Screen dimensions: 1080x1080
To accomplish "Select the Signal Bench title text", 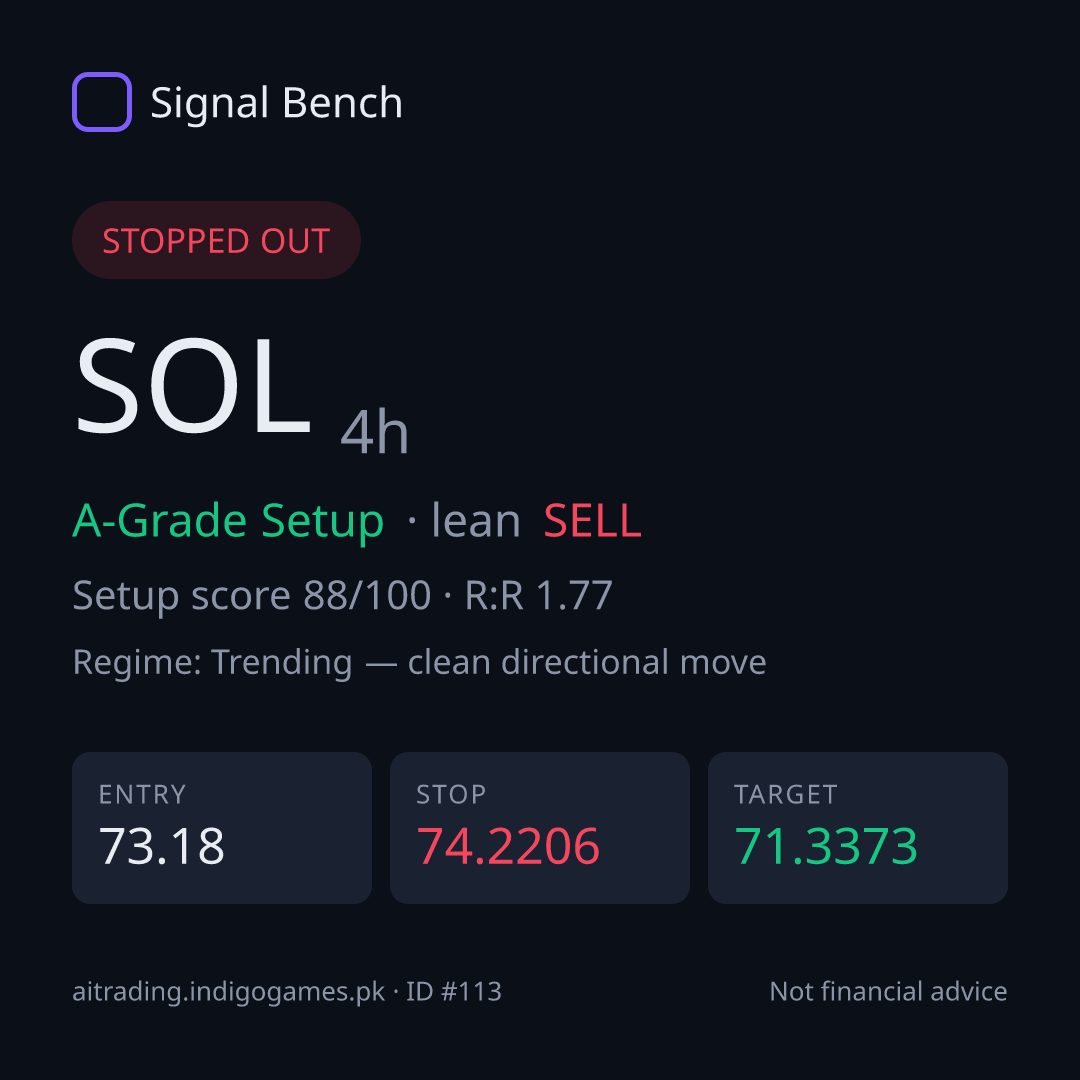I will pos(276,103).
